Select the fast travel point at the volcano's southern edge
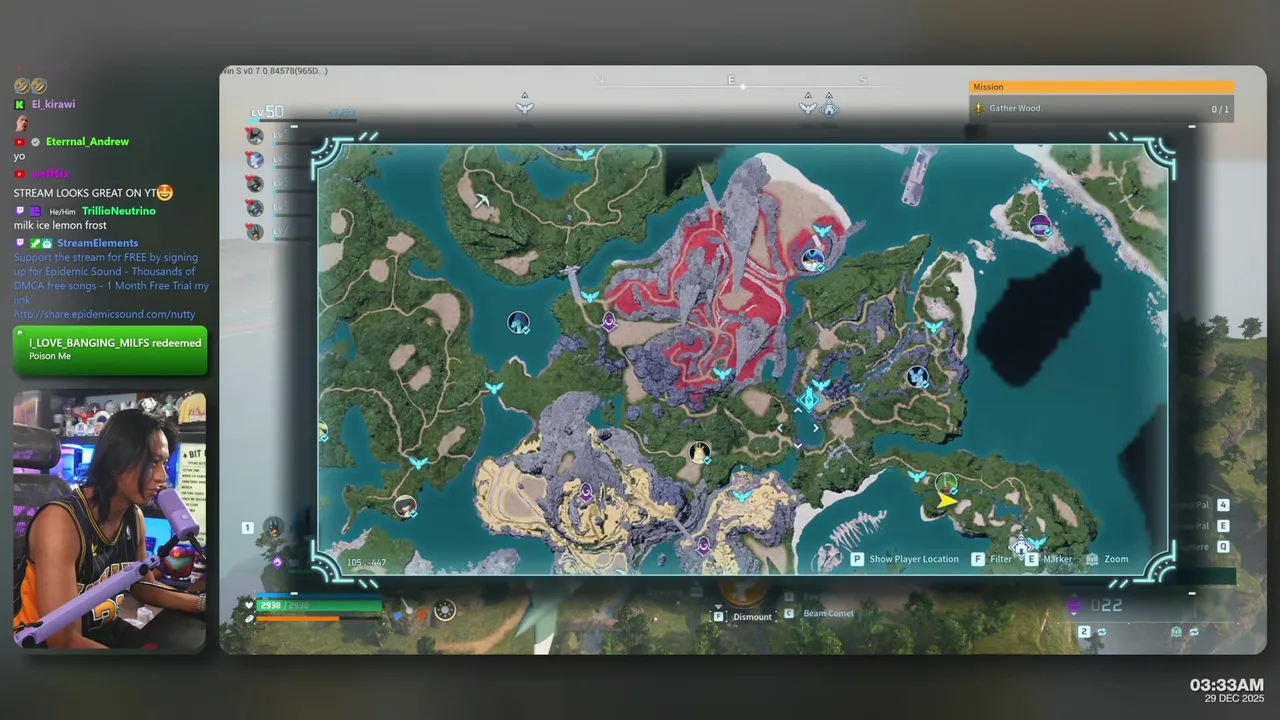The height and width of the screenshot is (720, 1280). [721, 374]
